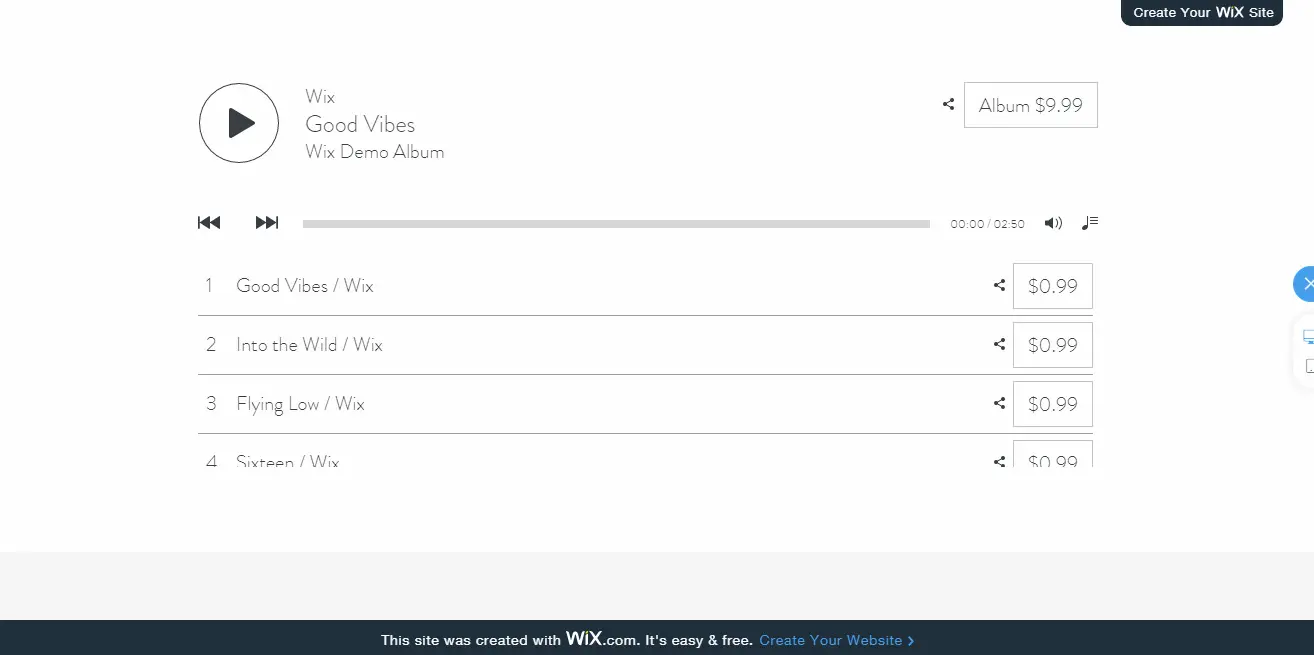Buy Good Vibes for $0.99
The width and height of the screenshot is (1314, 655).
point(1053,286)
